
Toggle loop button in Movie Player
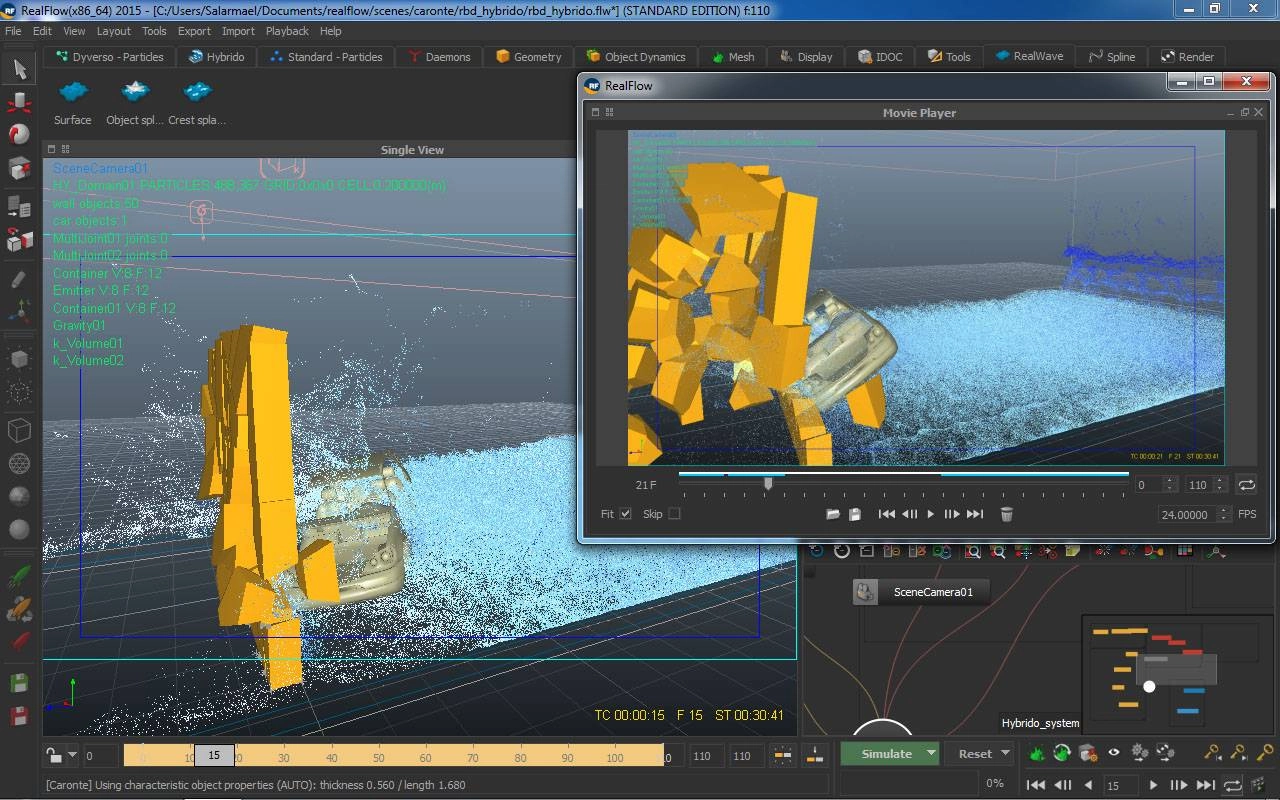pyautogui.click(x=1246, y=485)
